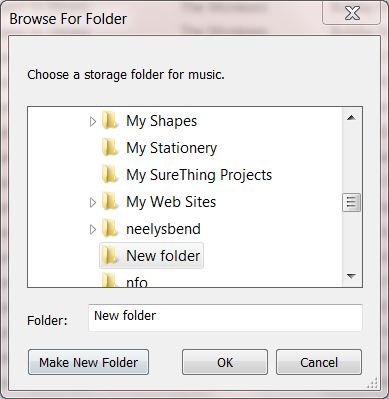Select the My Shapes folder icon

point(110,121)
